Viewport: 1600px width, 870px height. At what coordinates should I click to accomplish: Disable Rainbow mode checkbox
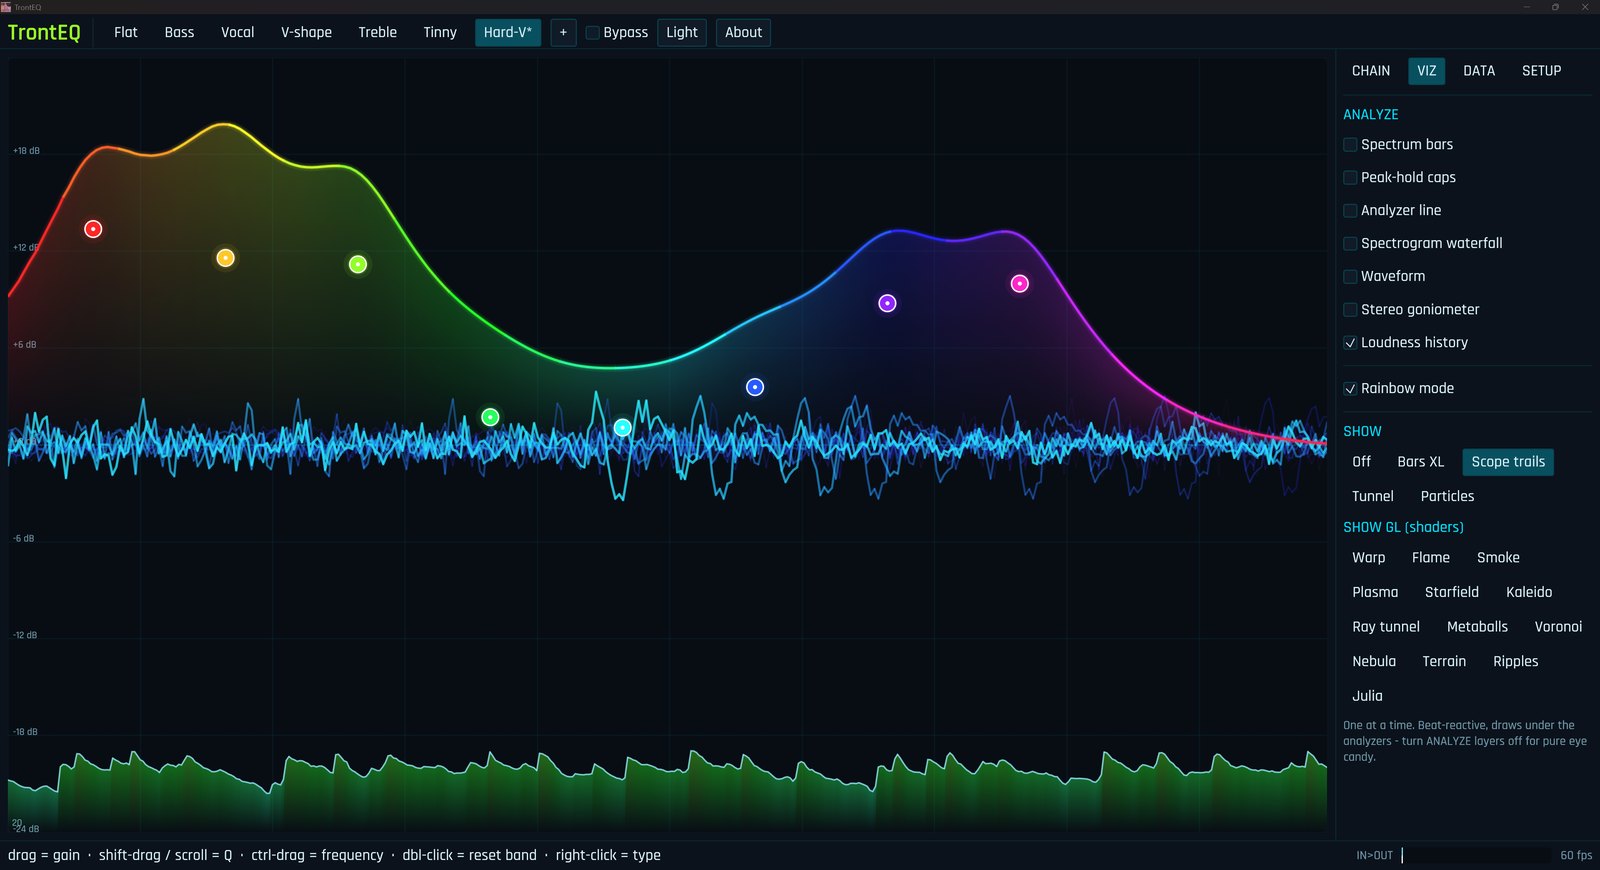coord(1350,389)
